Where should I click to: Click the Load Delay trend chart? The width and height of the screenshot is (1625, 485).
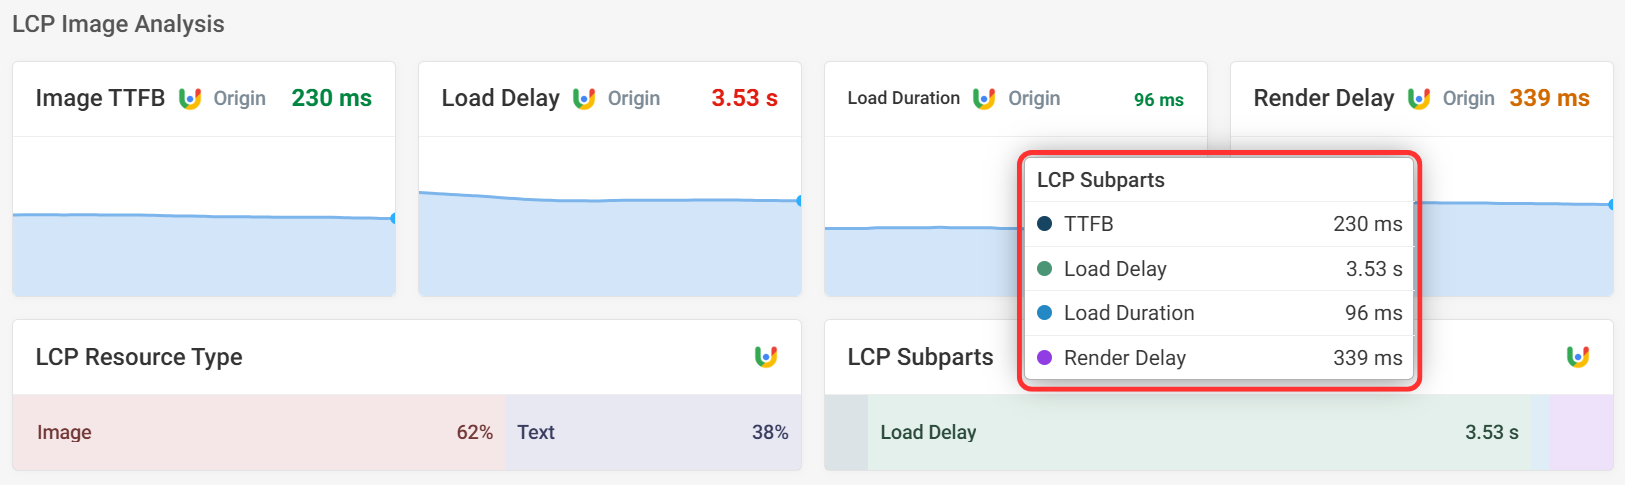tap(610, 216)
